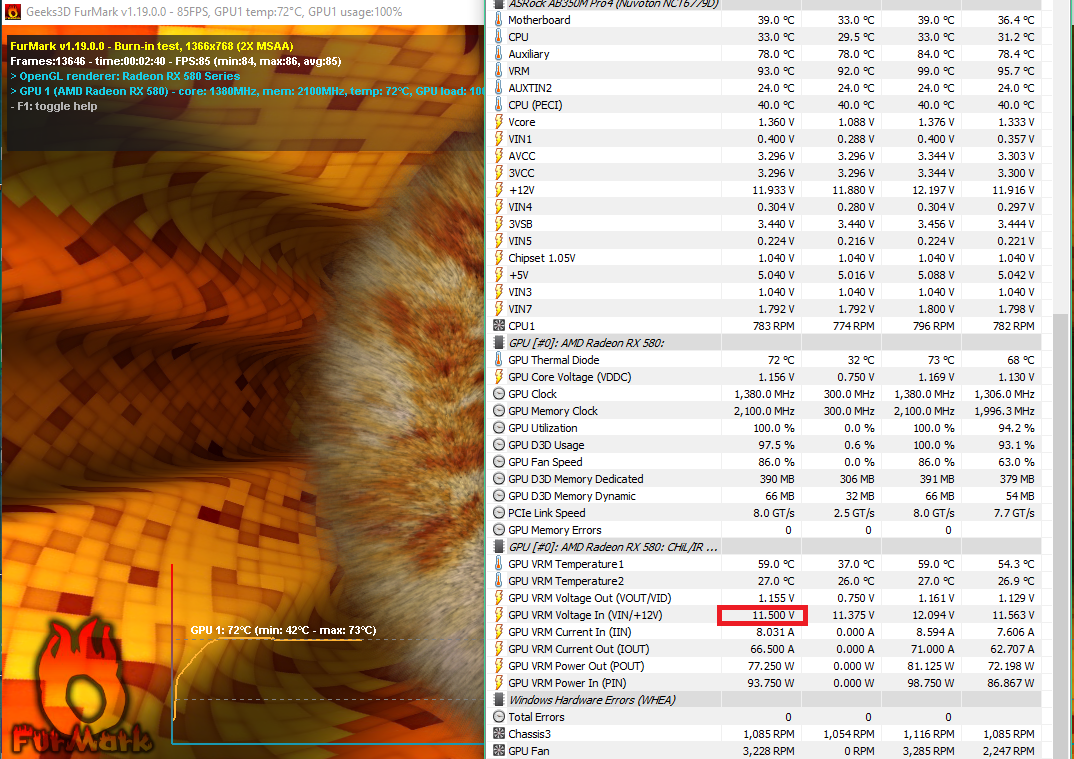Click the VRM temperature sensor icon
Viewport: 1074px width, 759px height.
coord(499,71)
